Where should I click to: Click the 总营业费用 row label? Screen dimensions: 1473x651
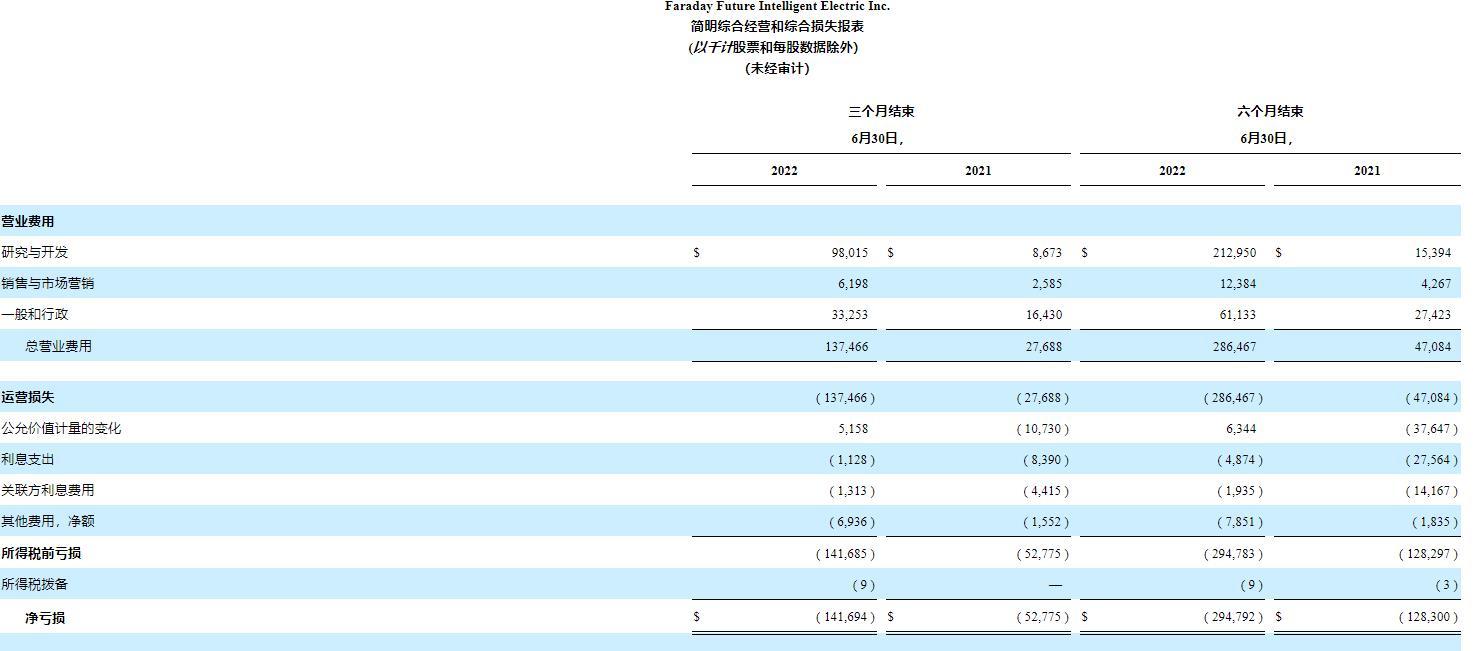click(x=59, y=346)
